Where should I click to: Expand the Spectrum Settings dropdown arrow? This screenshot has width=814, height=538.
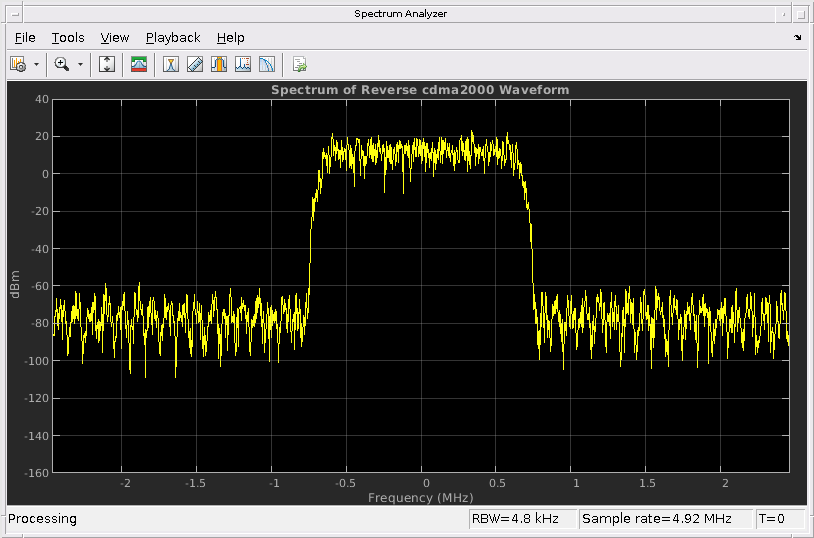point(36,64)
